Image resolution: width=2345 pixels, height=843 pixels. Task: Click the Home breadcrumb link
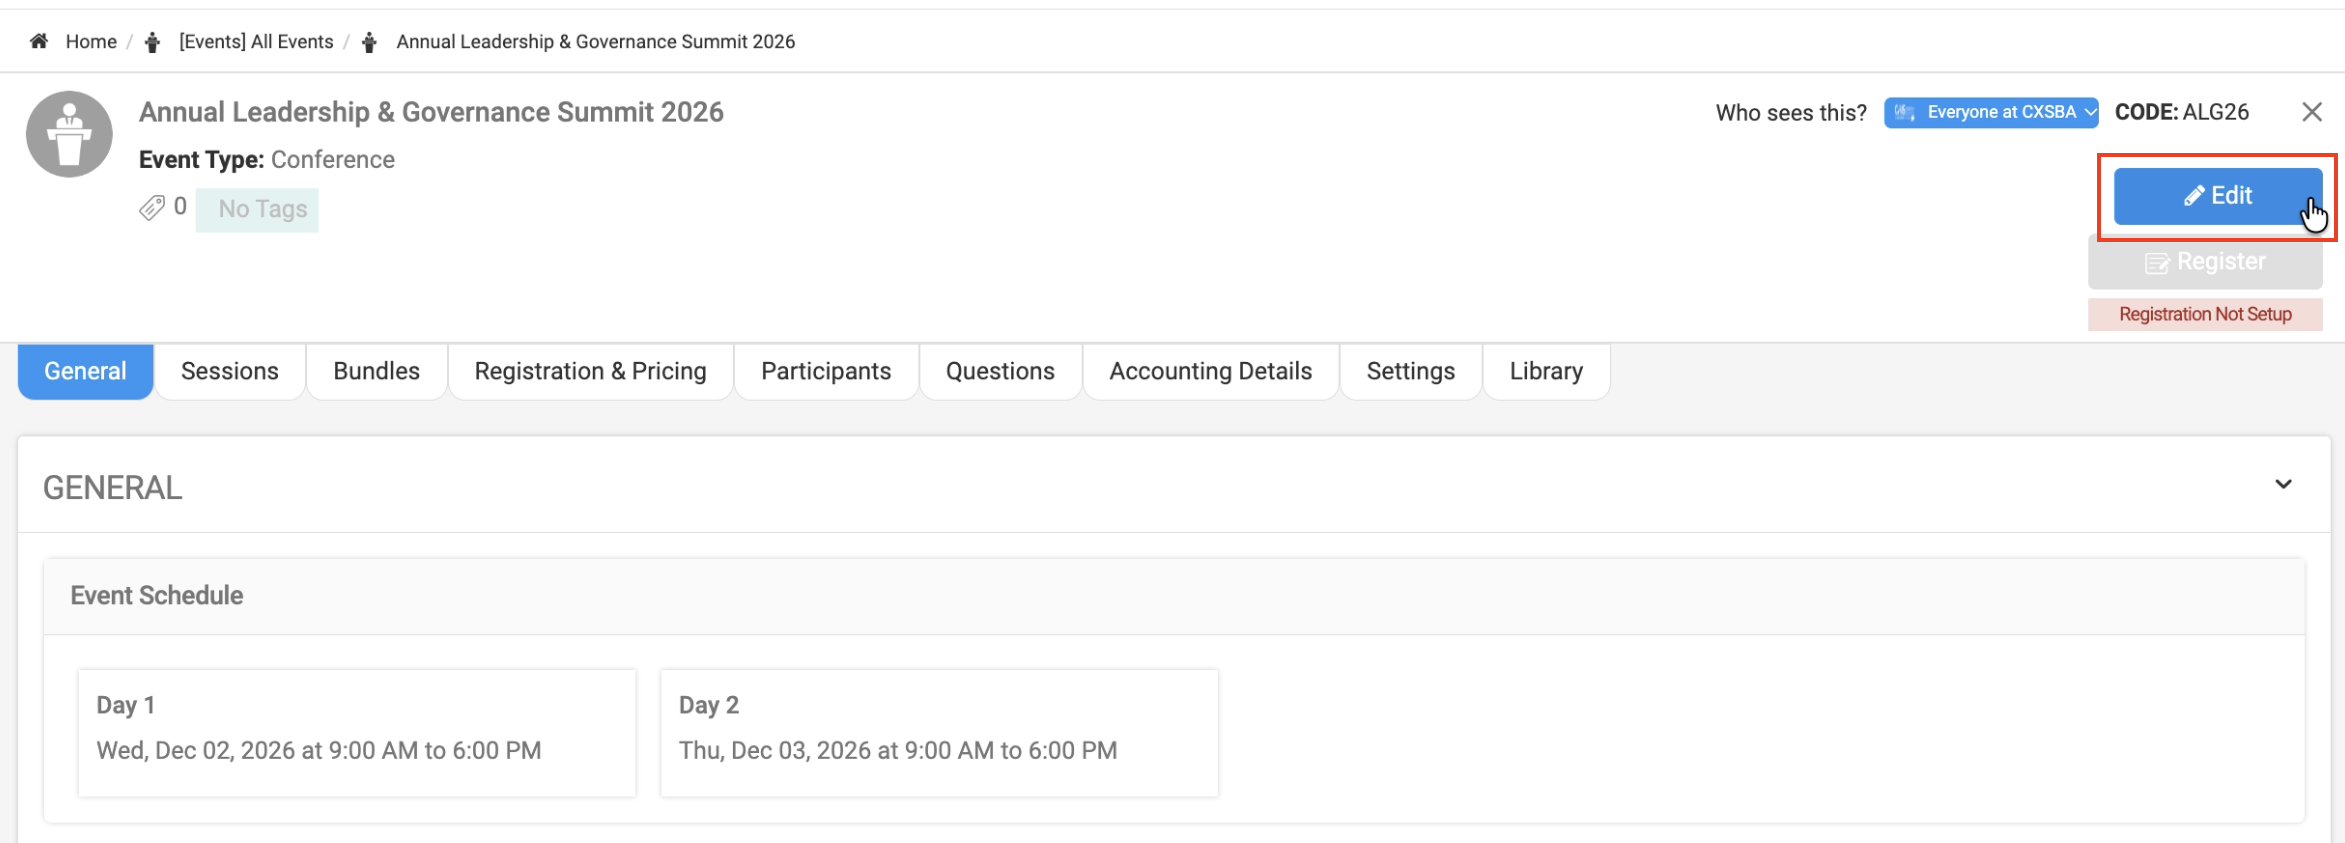point(91,42)
